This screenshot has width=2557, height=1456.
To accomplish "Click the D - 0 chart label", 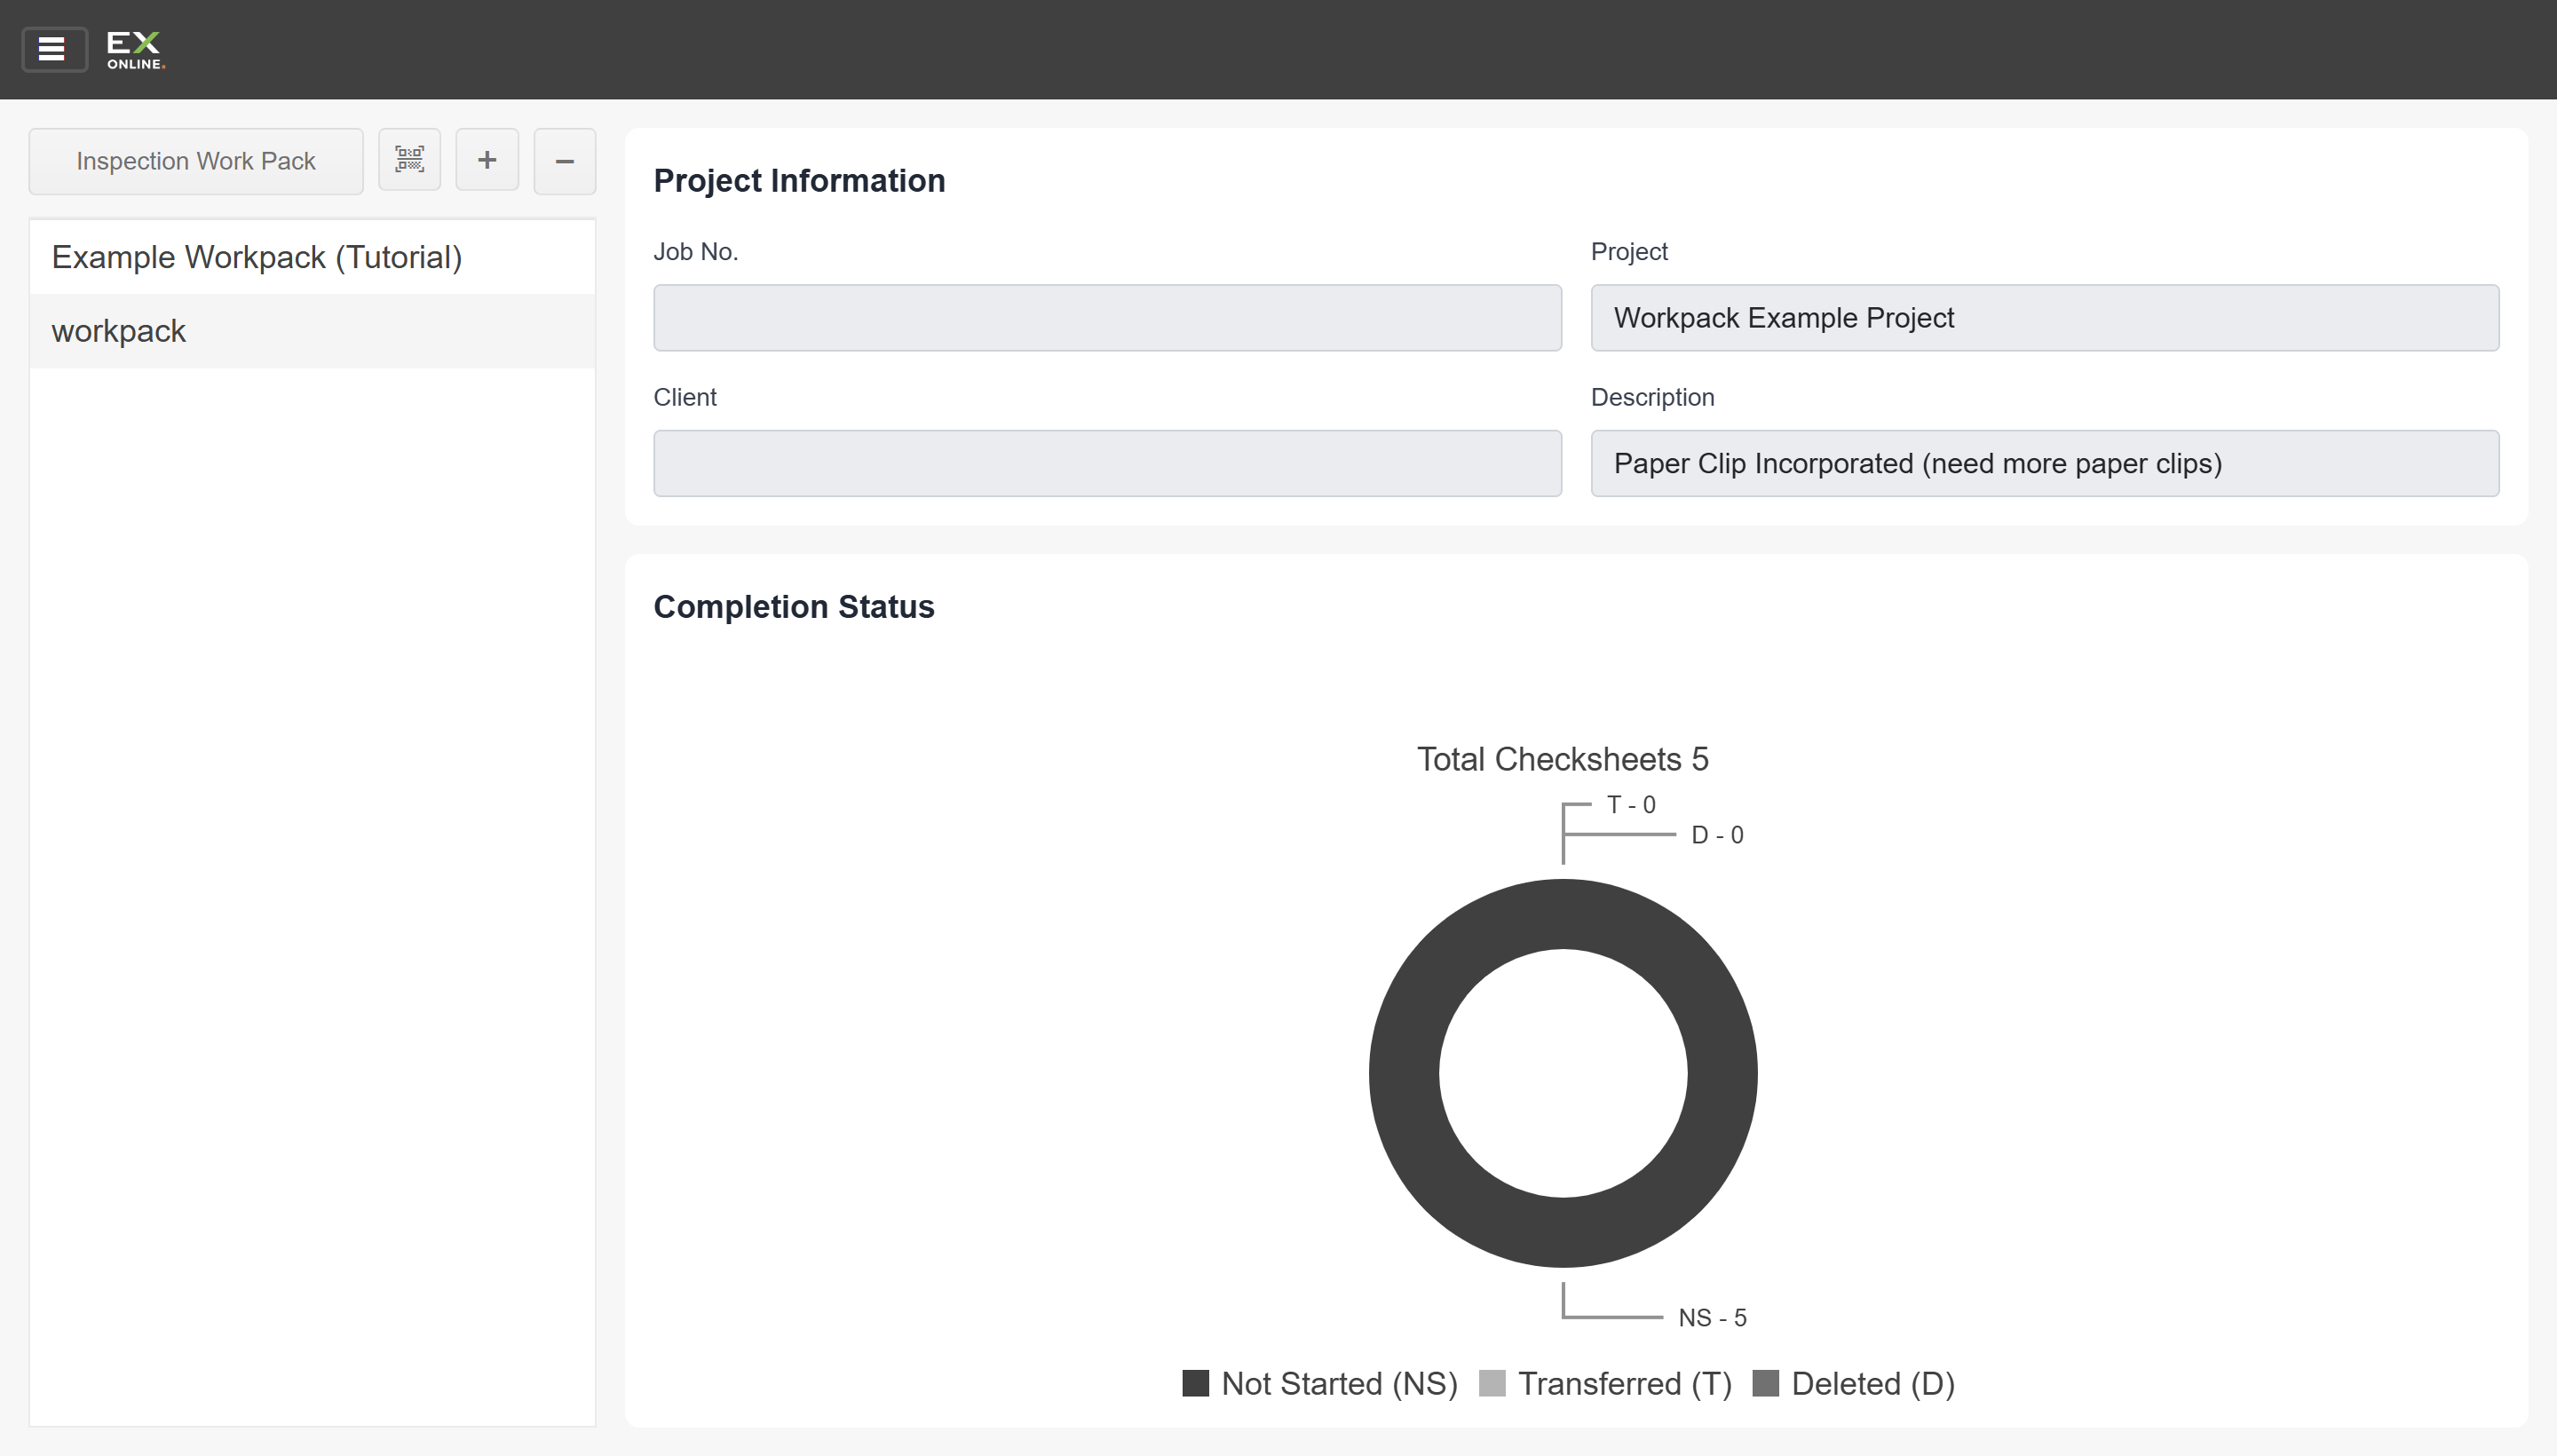I will point(1717,835).
